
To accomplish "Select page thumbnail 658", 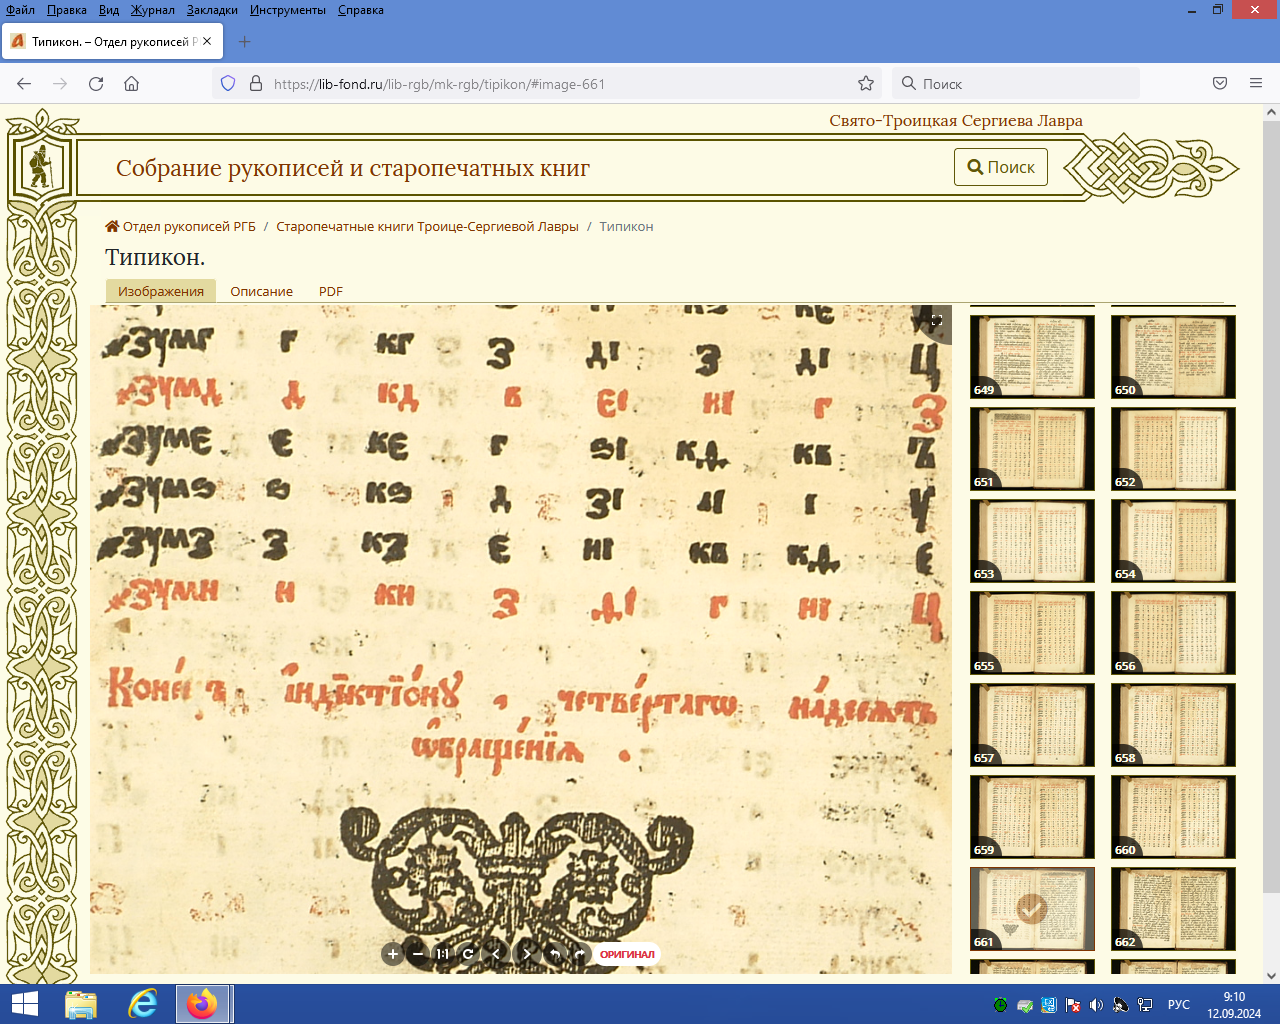I will [1173, 724].
